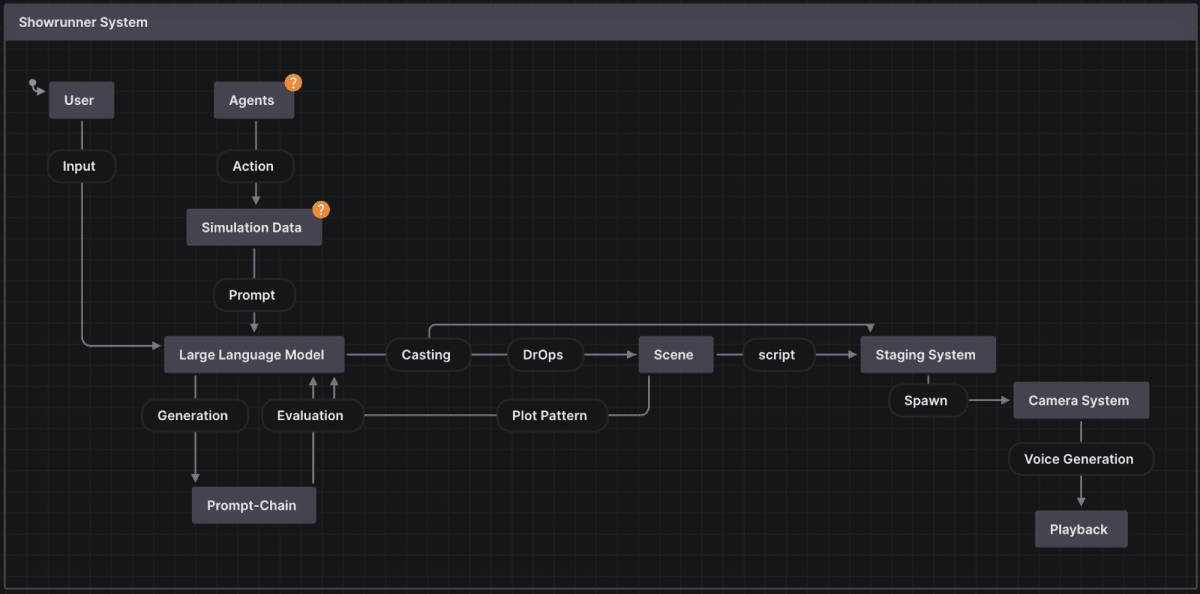Image resolution: width=1200 pixels, height=594 pixels.
Task: Select the Playback node
Action: (1081, 529)
